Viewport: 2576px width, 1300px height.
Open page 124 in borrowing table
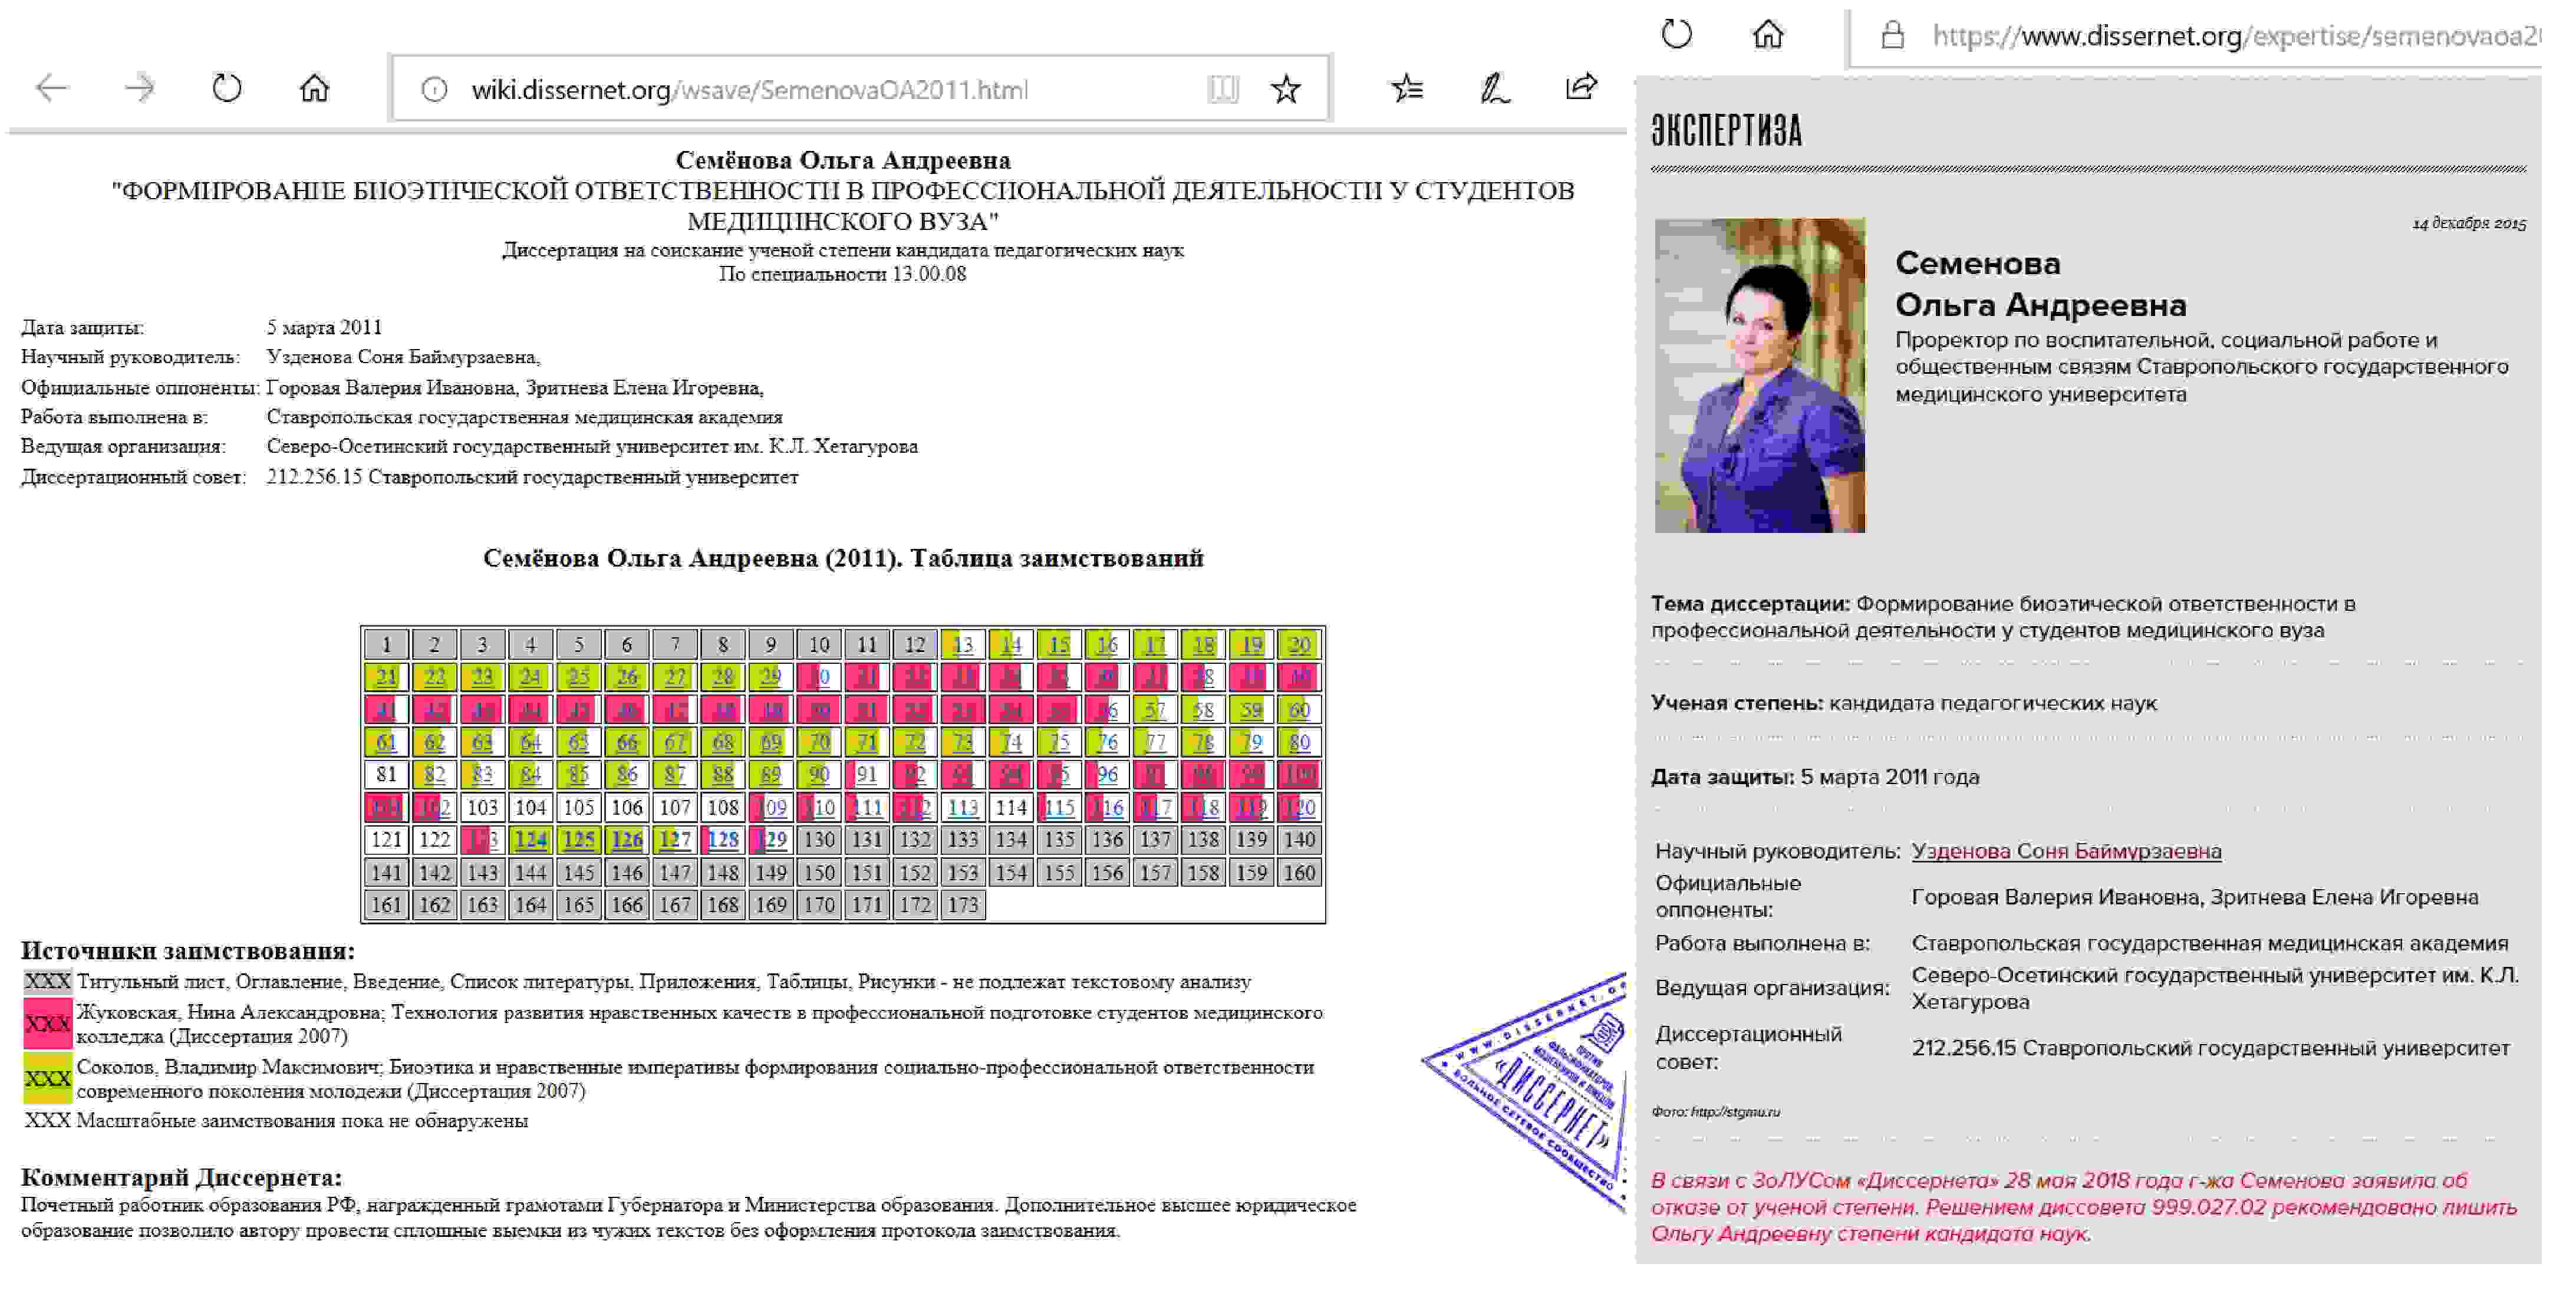coord(530,840)
